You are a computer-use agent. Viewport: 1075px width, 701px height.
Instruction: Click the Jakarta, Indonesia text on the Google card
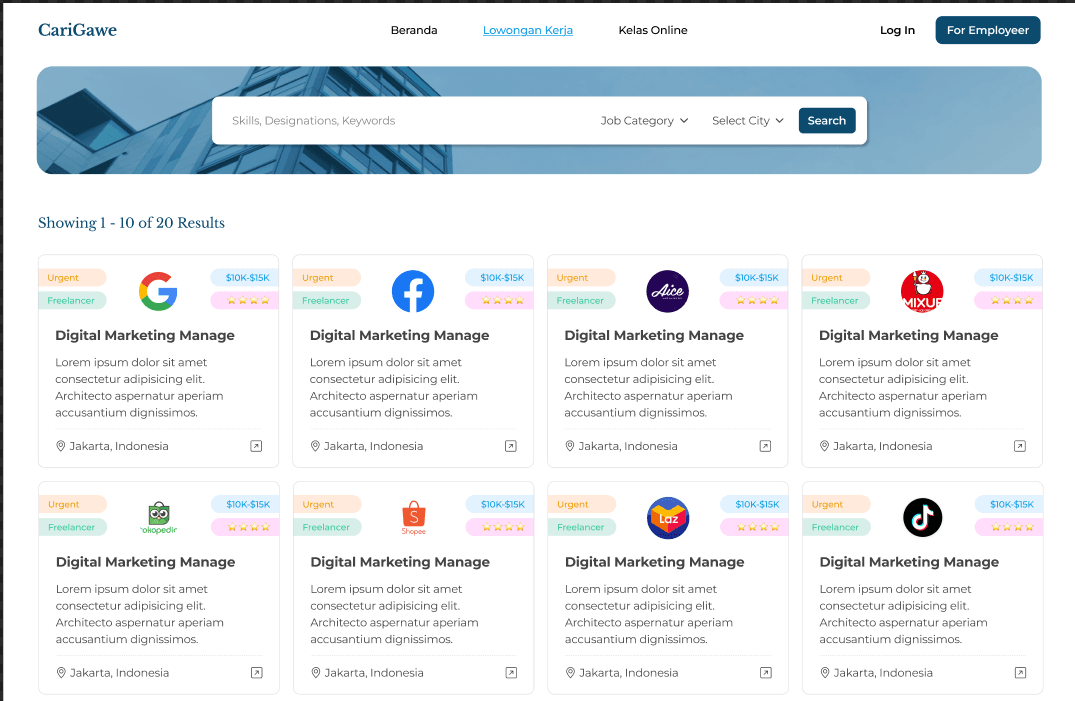coord(119,446)
